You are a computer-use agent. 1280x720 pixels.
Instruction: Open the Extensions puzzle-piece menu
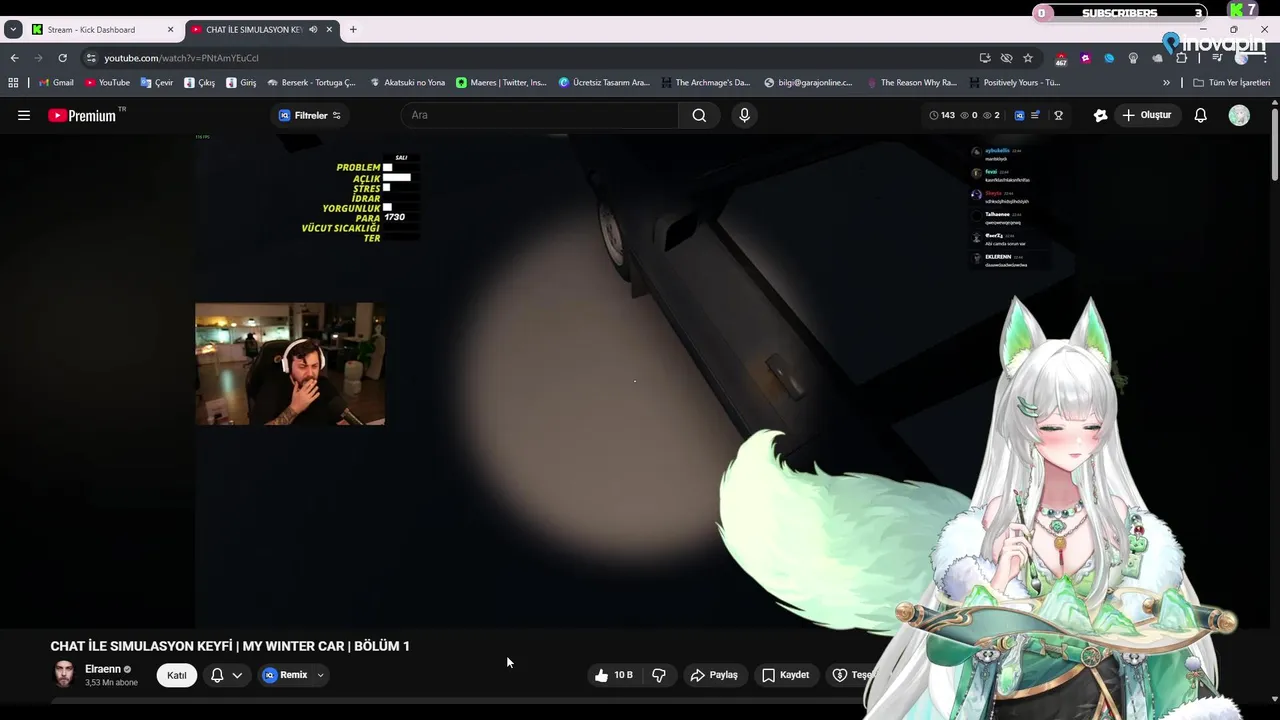pos(1181,58)
